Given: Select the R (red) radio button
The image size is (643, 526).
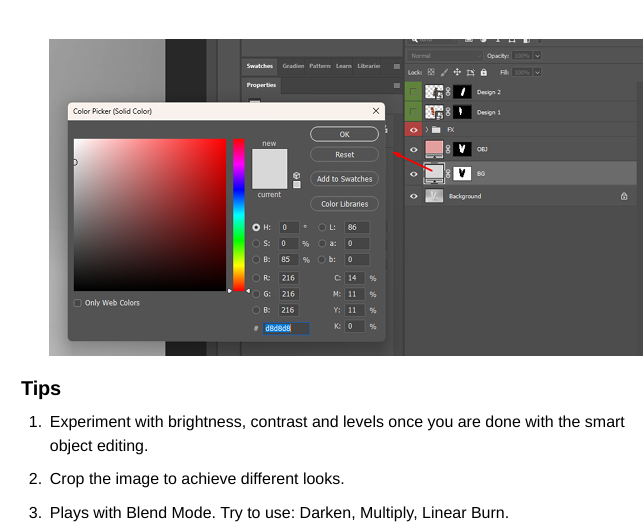Looking at the screenshot, I should pos(256,278).
